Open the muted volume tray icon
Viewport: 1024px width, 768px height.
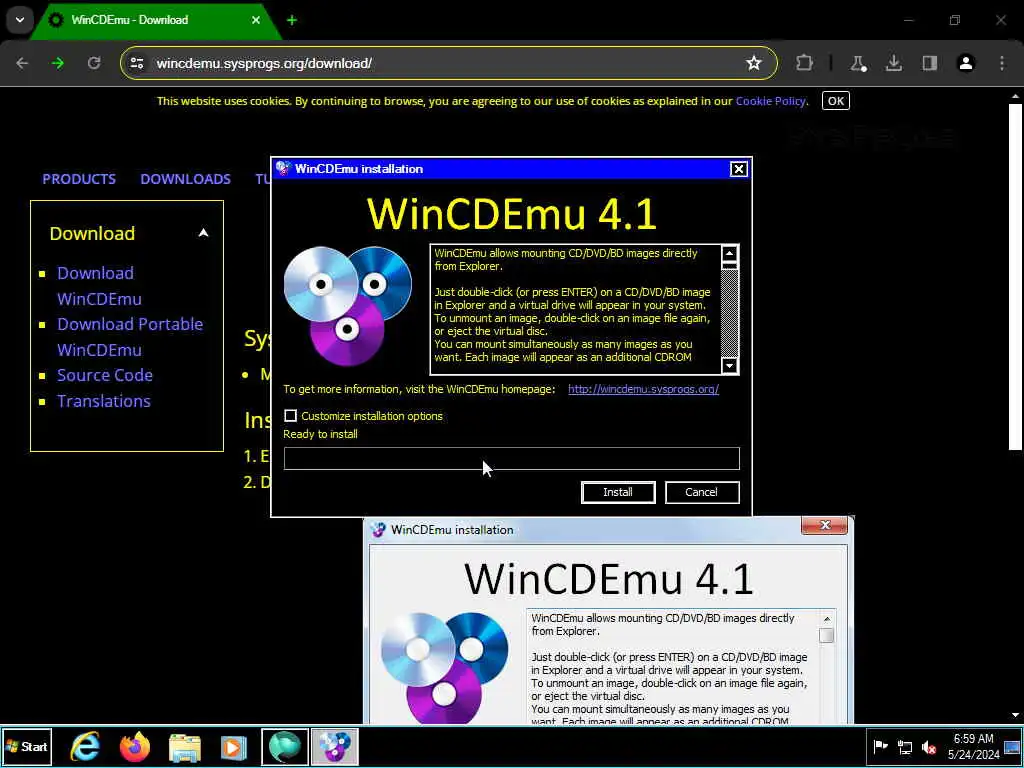929,747
